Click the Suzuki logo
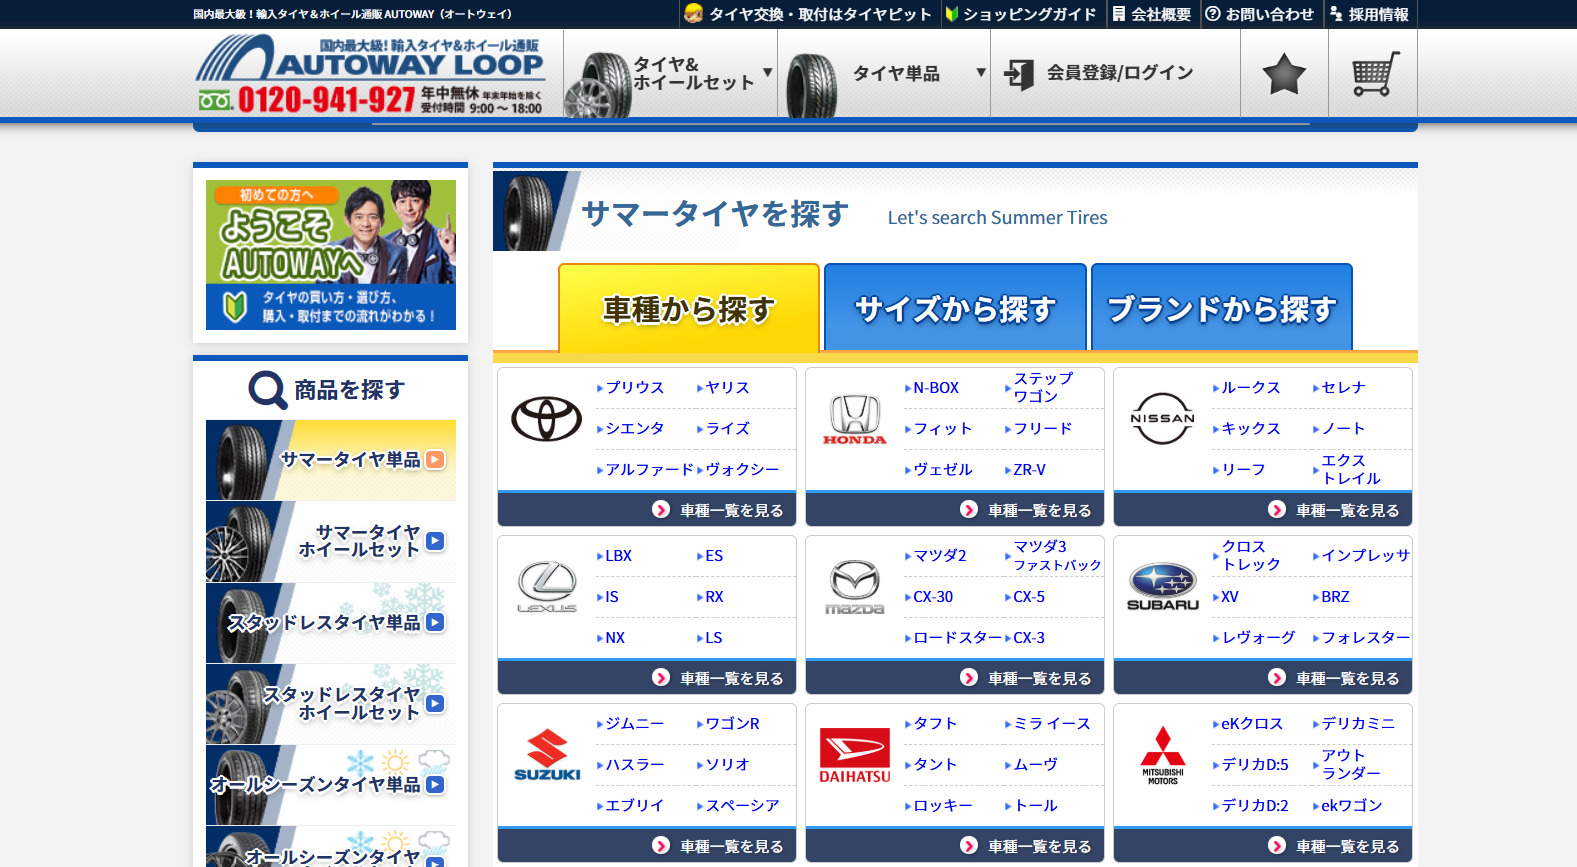This screenshot has width=1577, height=867. click(x=546, y=755)
